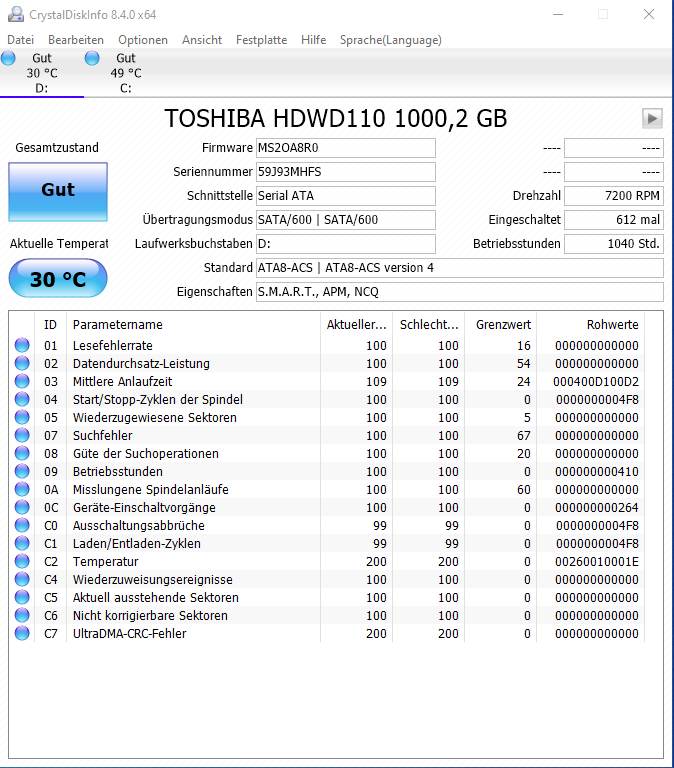Click status orb for Mittlere Anlaufzeit row

click(22, 381)
